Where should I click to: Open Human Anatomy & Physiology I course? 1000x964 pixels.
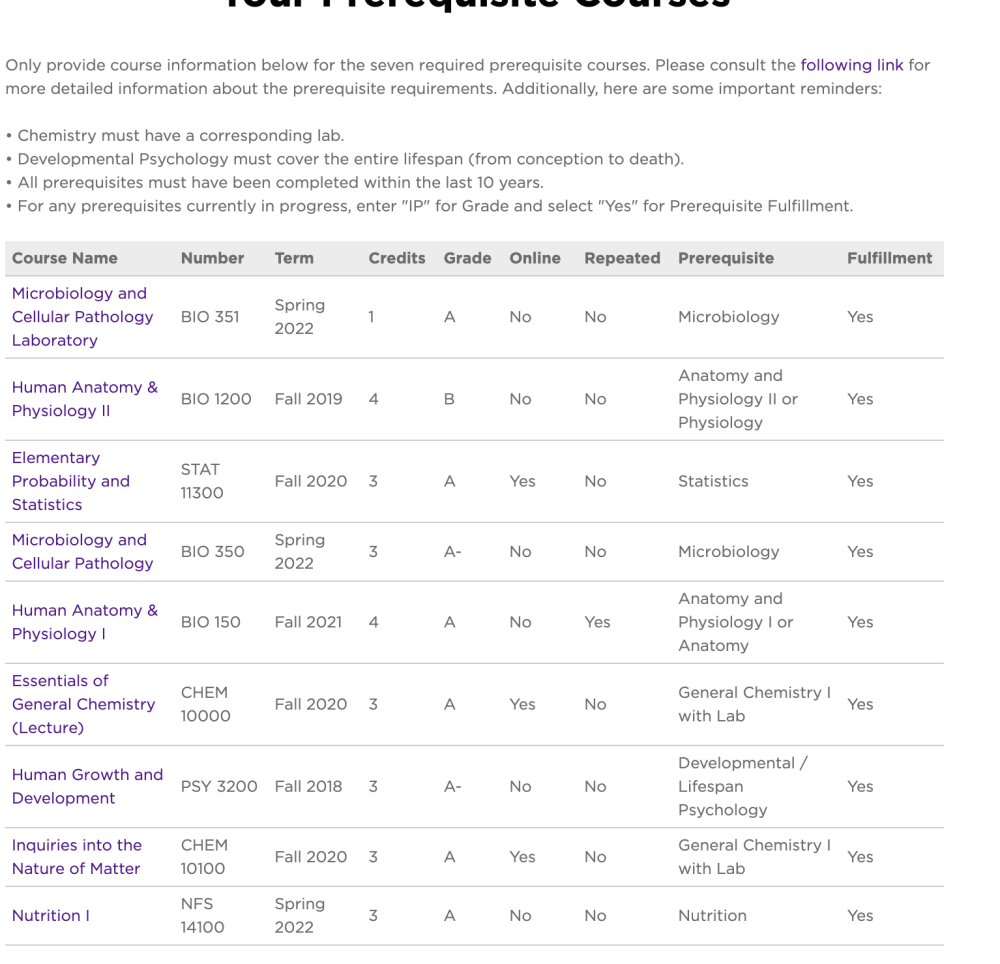tap(84, 622)
